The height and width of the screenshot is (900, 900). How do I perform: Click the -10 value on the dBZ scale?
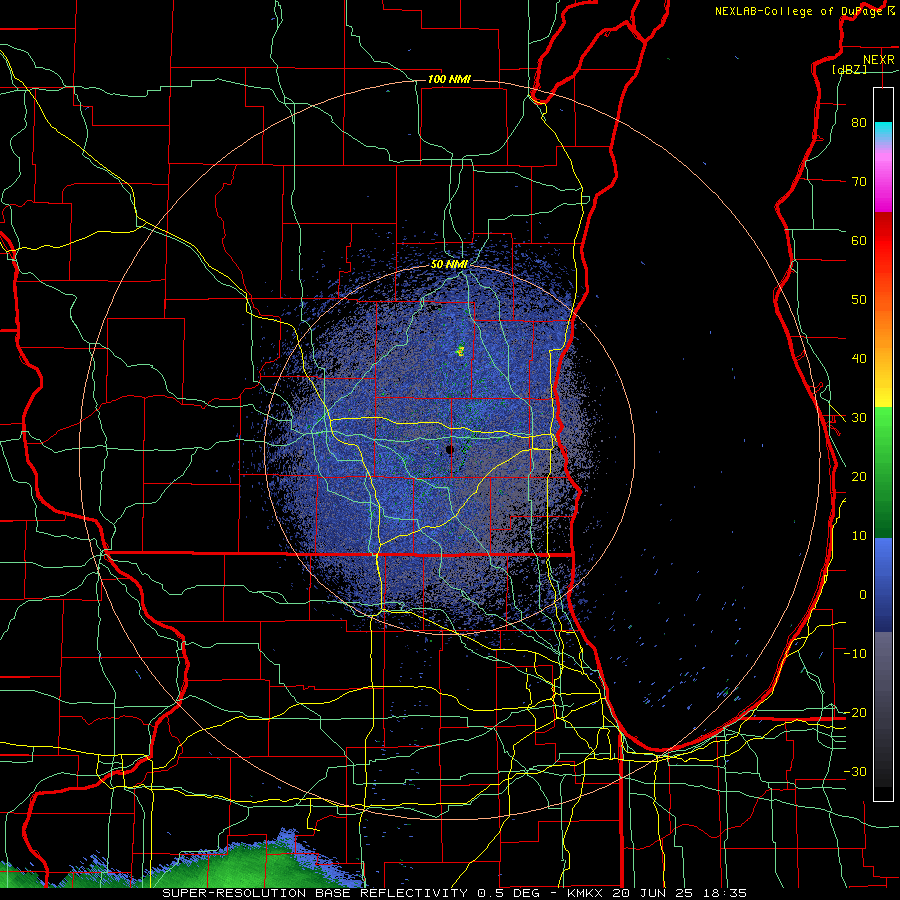tap(855, 653)
